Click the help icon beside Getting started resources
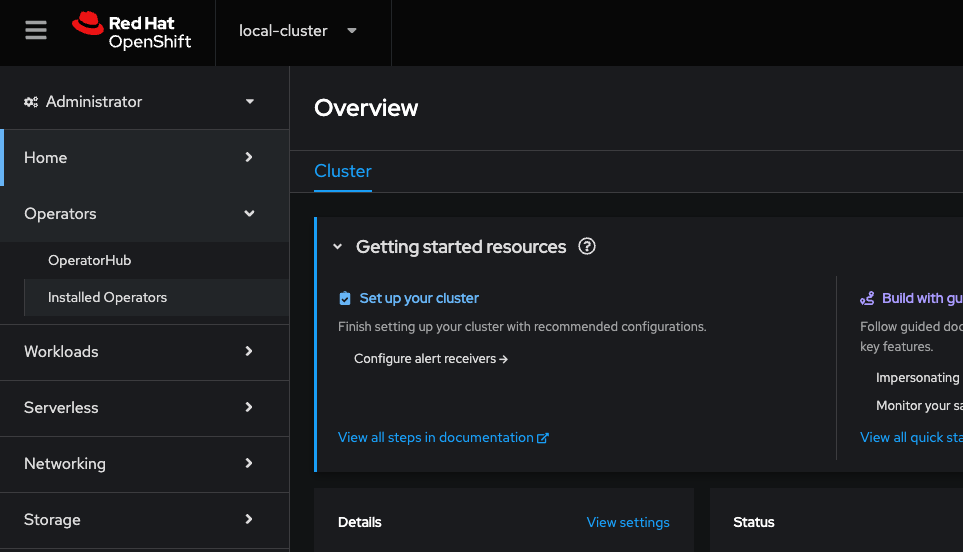This screenshot has width=963, height=552. (587, 246)
